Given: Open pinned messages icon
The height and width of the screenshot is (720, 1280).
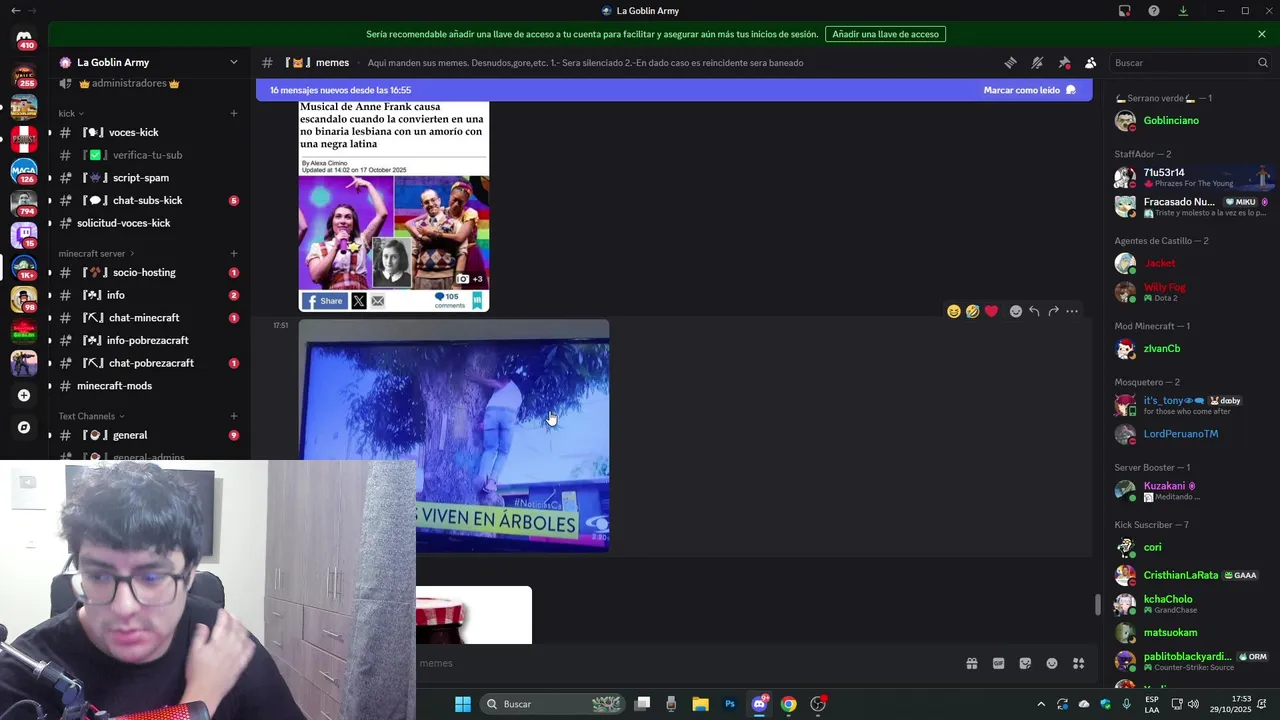Looking at the screenshot, I should coord(1064,62).
